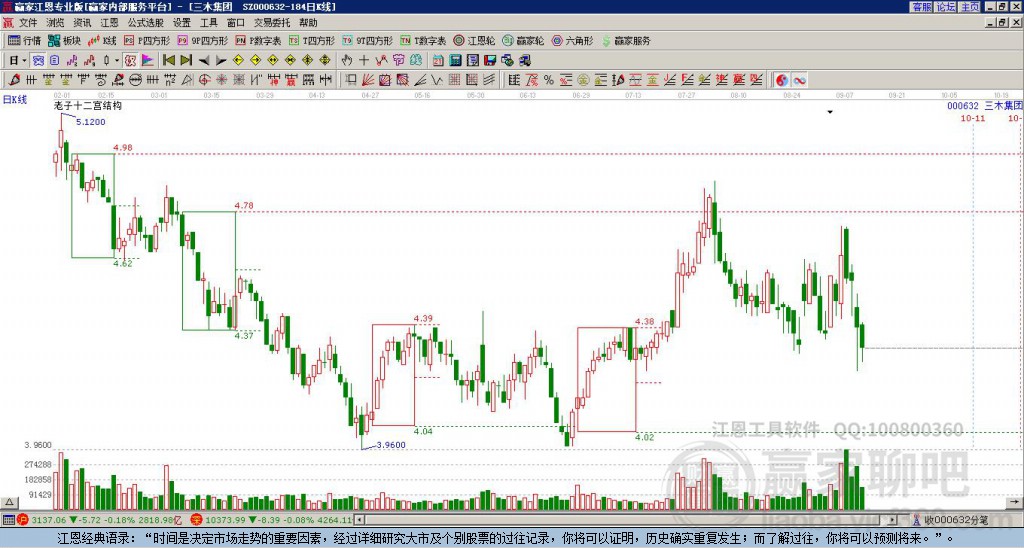Toggle the 权 adjustment icon
Image resolution: width=1024 pixels, height=548 pixels.
(x=130, y=61)
